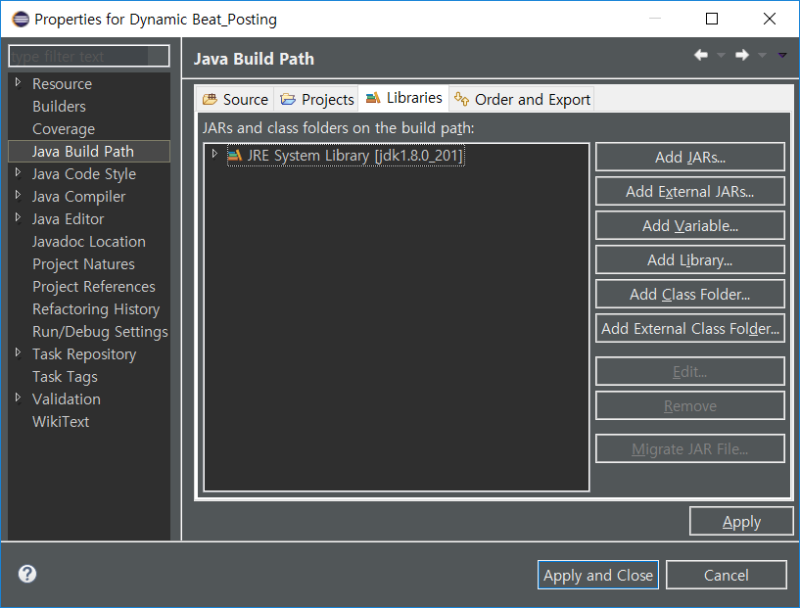The height and width of the screenshot is (608, 800).
Task: Open the back history dropdown arrow
Action: coord(721,55)
